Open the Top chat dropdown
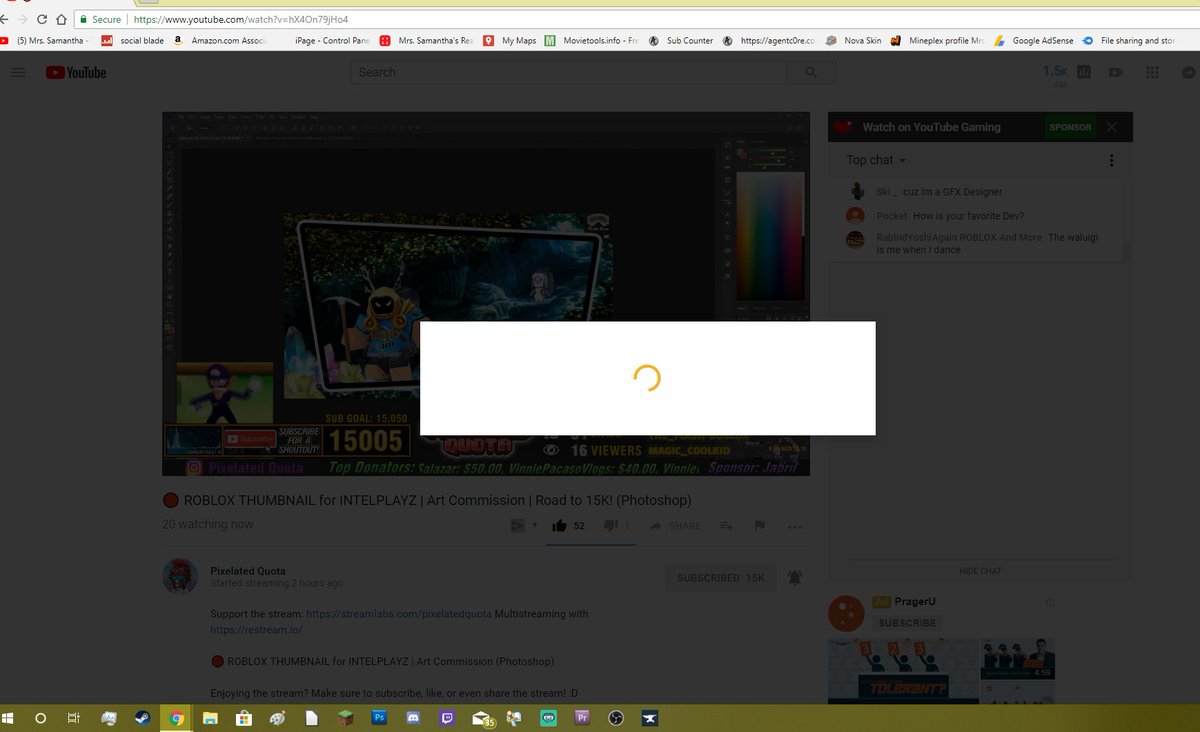Image resolution: width=1200 pixels, height=732 pixels. tap(876, 160)
